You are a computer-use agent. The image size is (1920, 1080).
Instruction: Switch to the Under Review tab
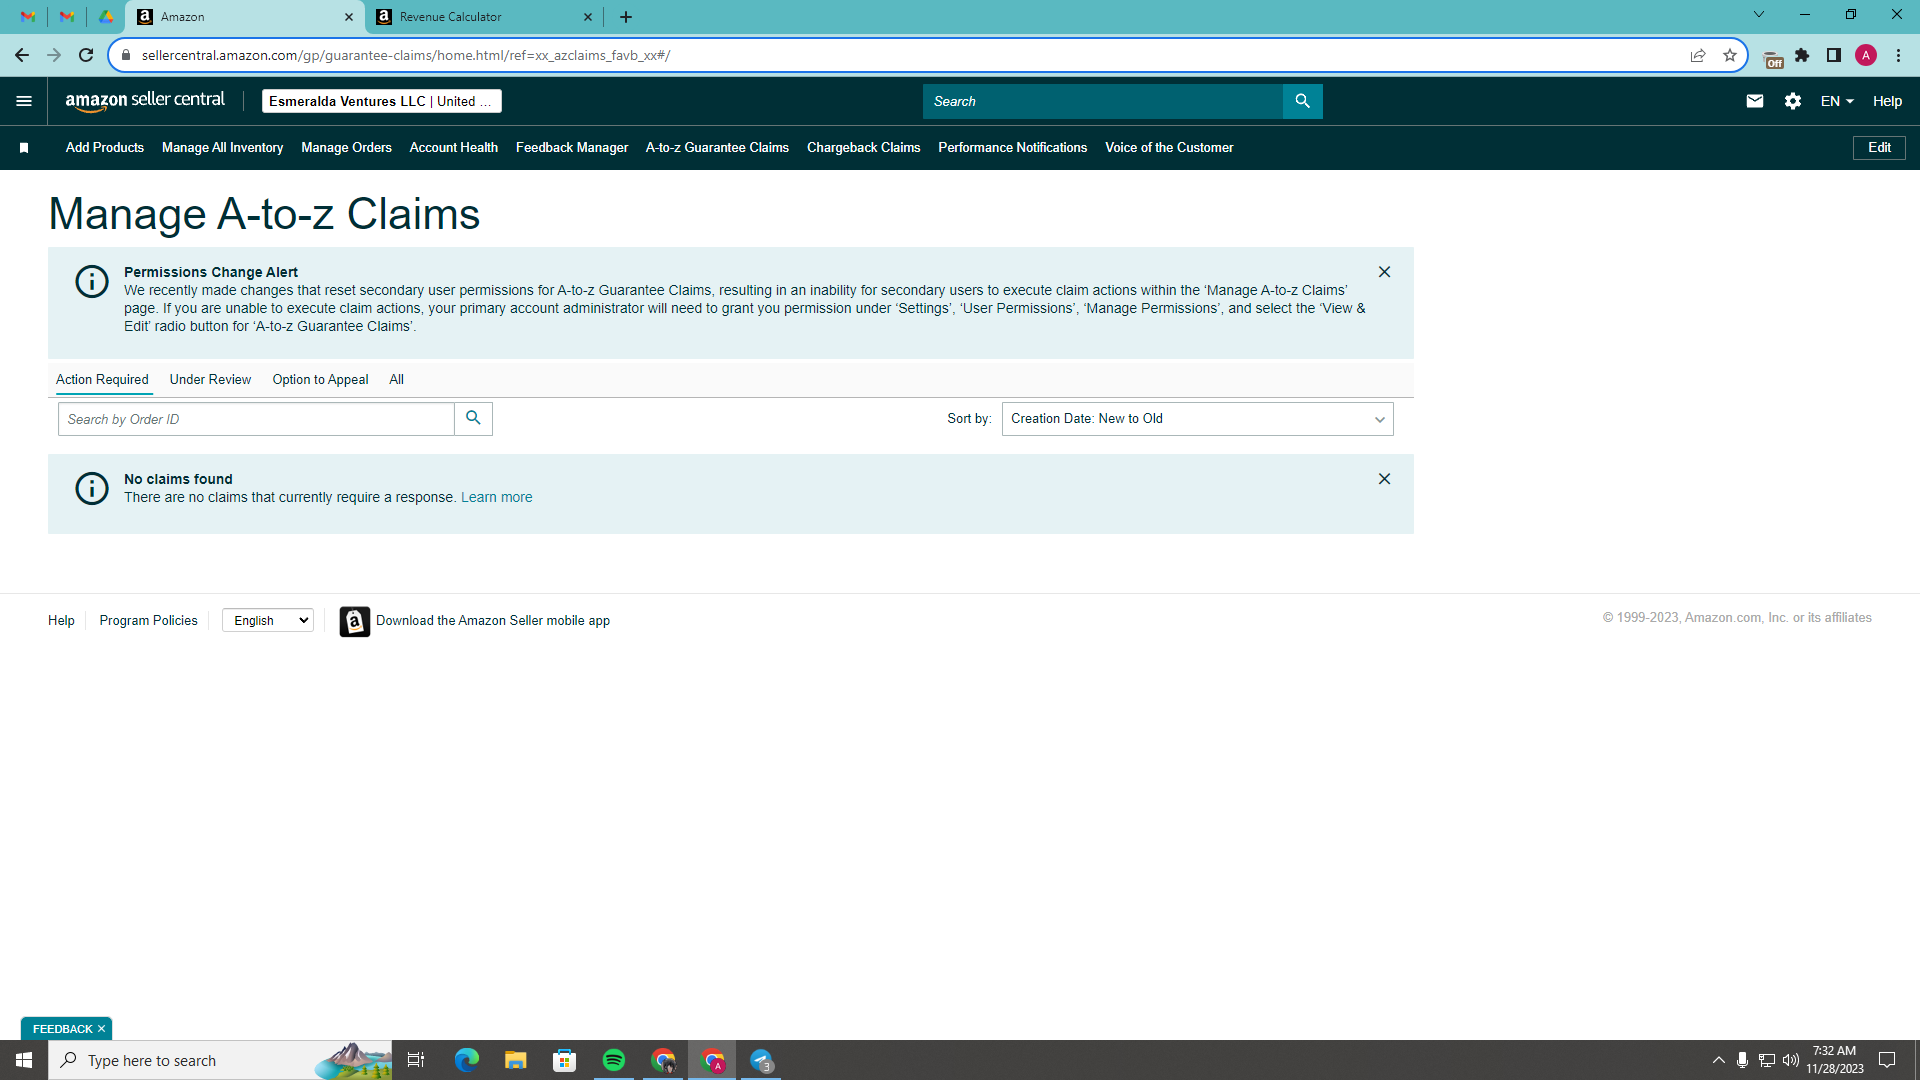210,380
